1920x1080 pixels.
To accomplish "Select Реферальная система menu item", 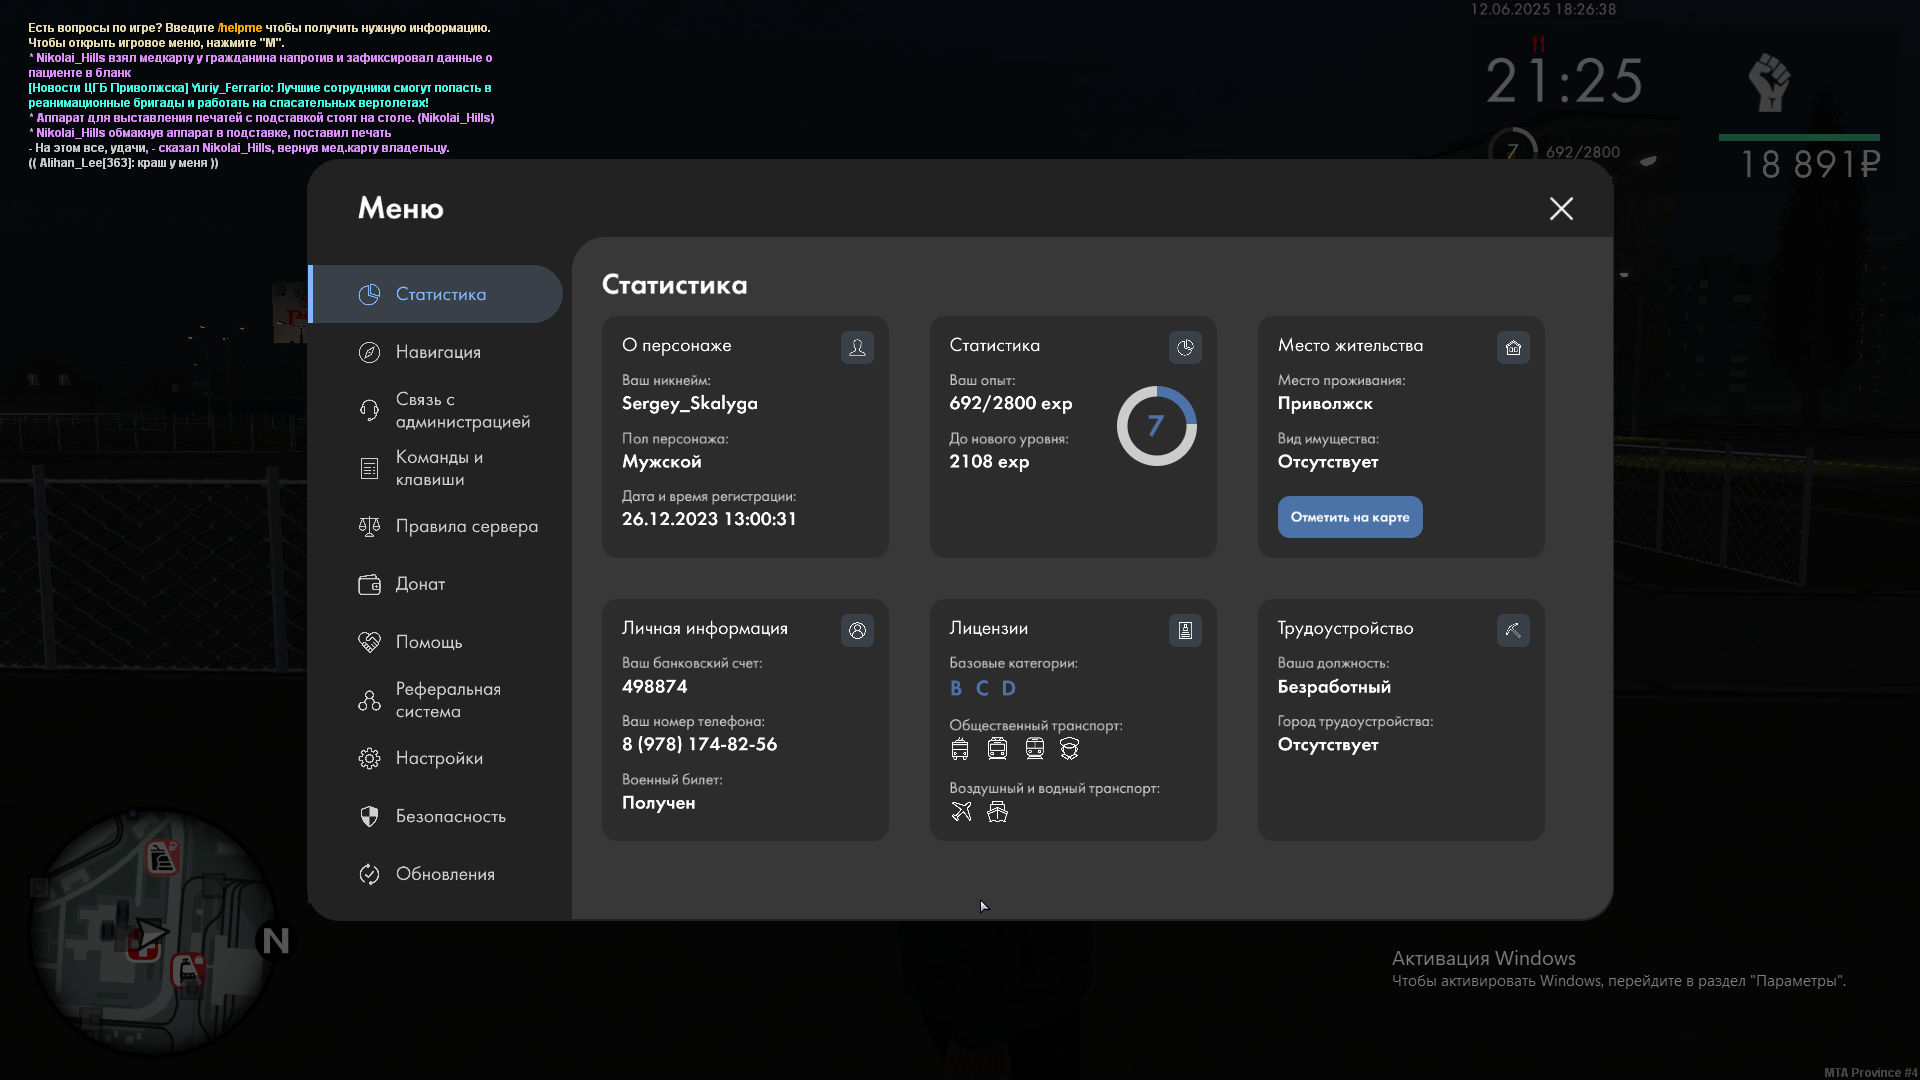I will point(436,700).
